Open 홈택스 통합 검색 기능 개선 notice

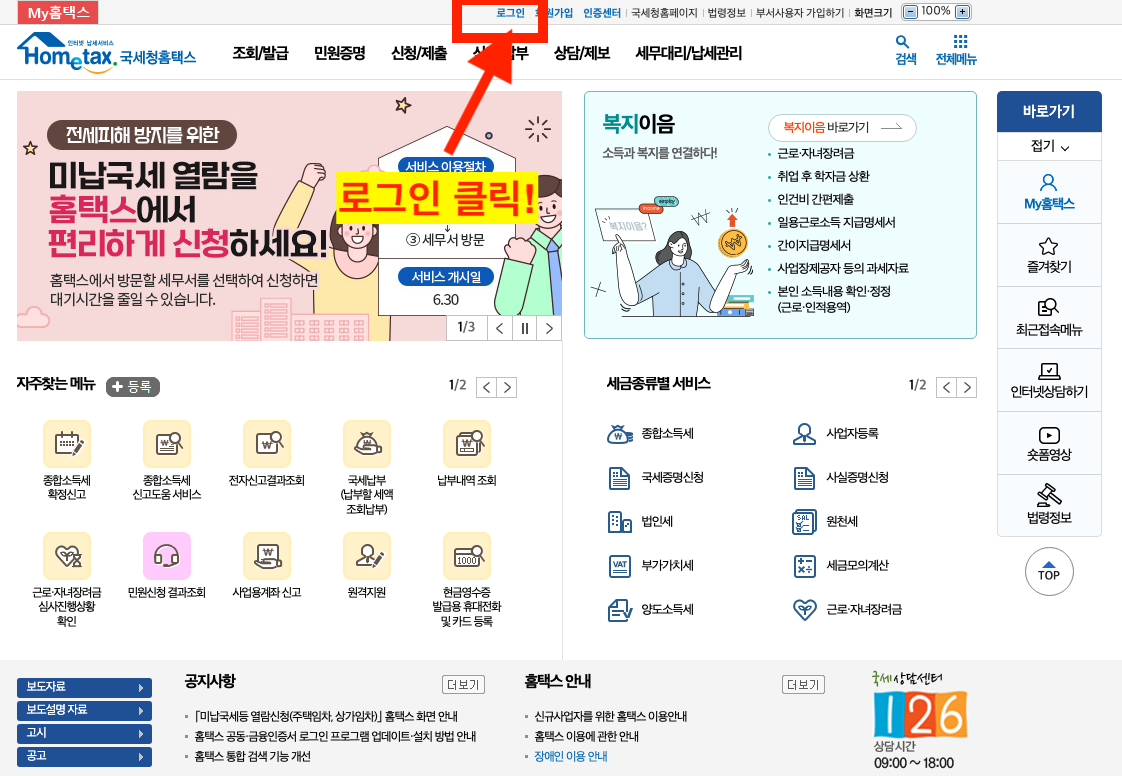[x=253, y=757]
